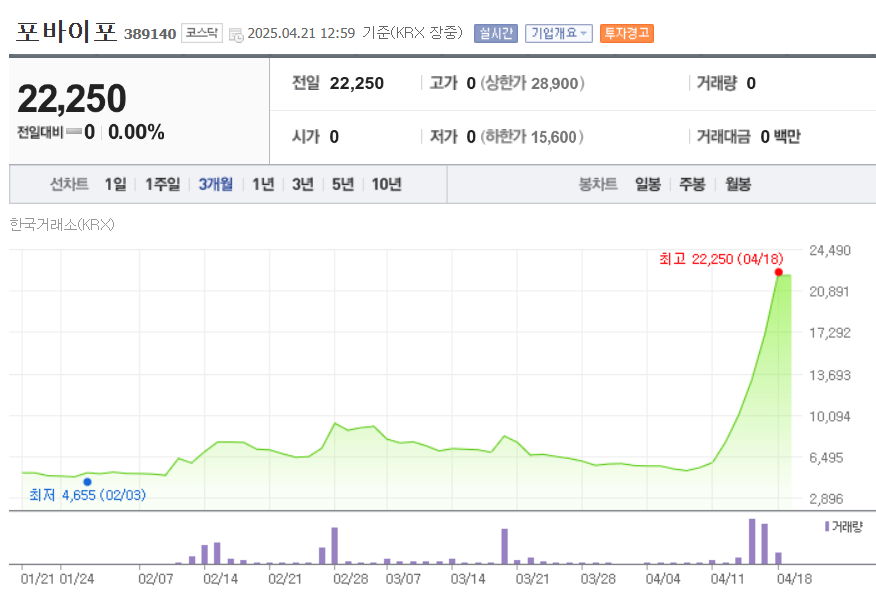Switch chart style to 선차트 line chart
Screen dimensions: 876x600
point(71,185)
